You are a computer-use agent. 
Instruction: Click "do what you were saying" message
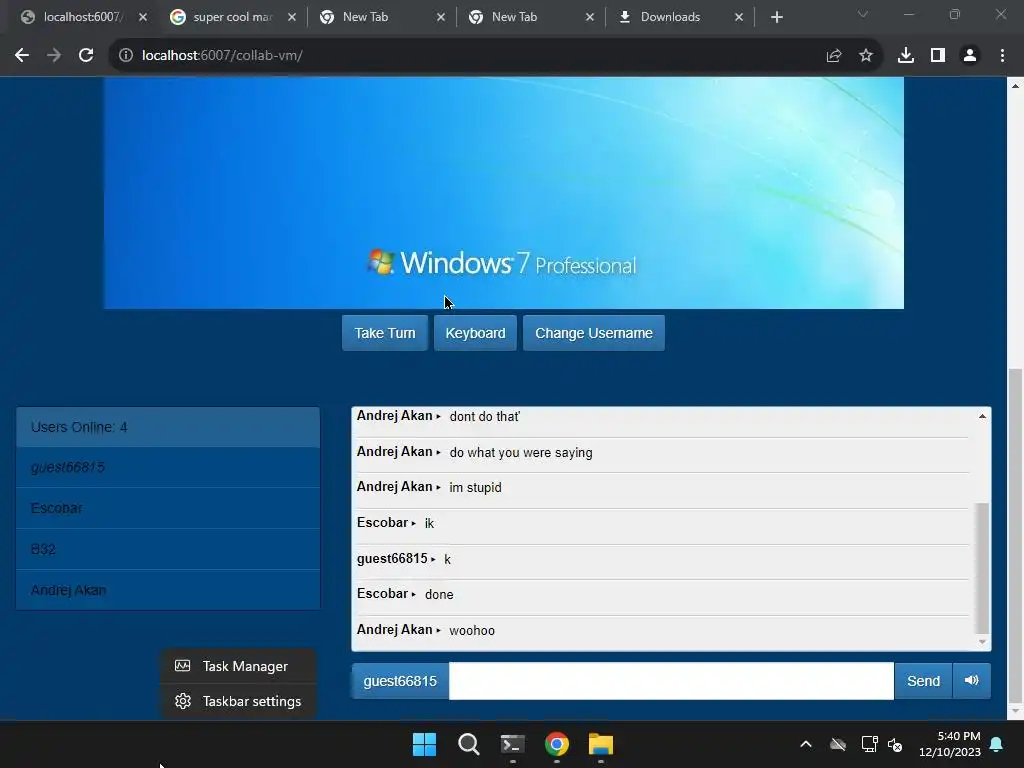point(521,453)
